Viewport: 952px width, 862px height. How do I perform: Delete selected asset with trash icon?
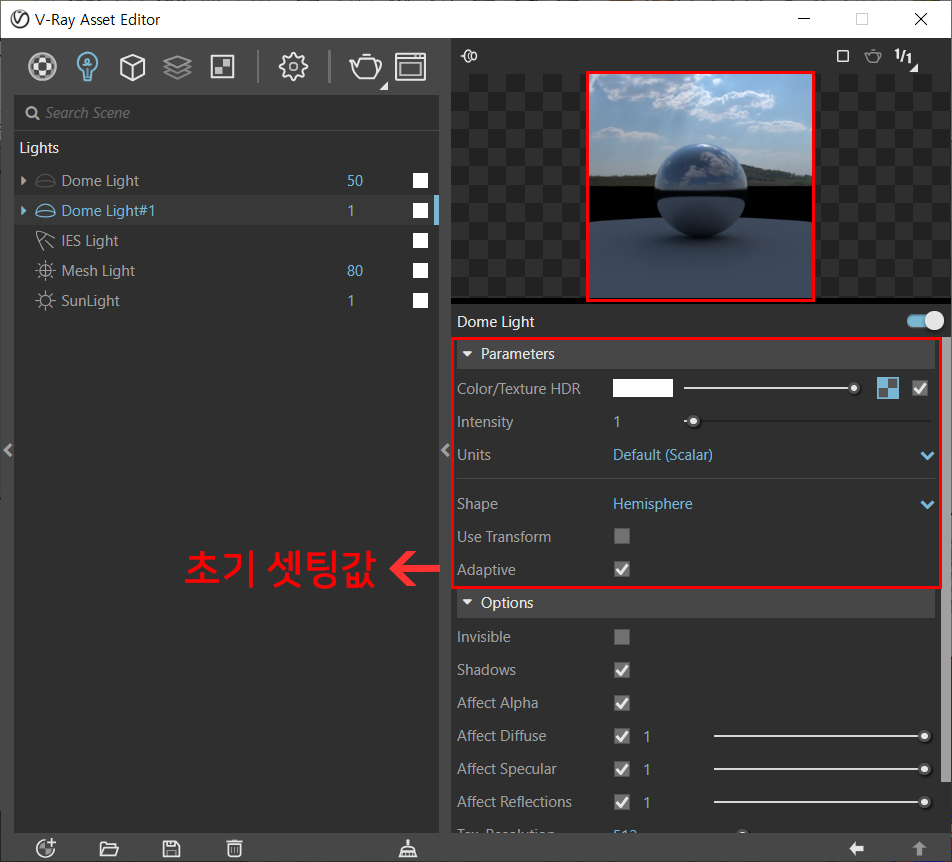coord(234,848)
